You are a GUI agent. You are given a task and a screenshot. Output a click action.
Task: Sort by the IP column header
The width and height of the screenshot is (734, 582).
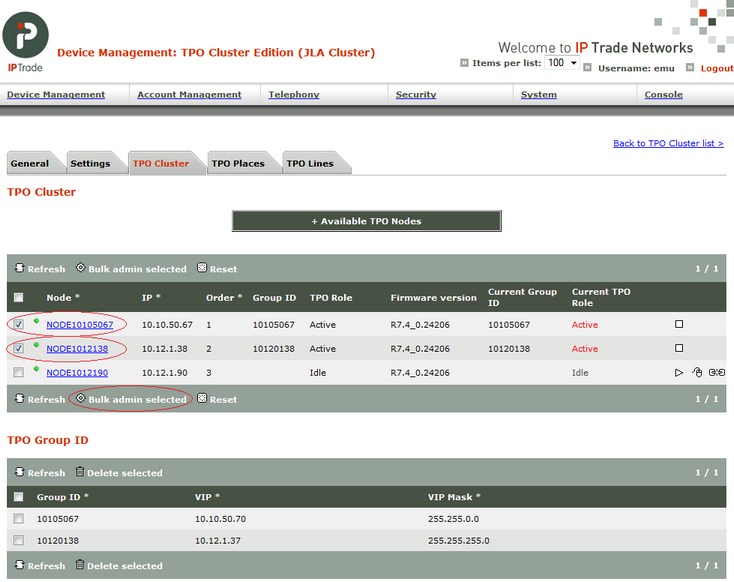[x=151, y=297]
